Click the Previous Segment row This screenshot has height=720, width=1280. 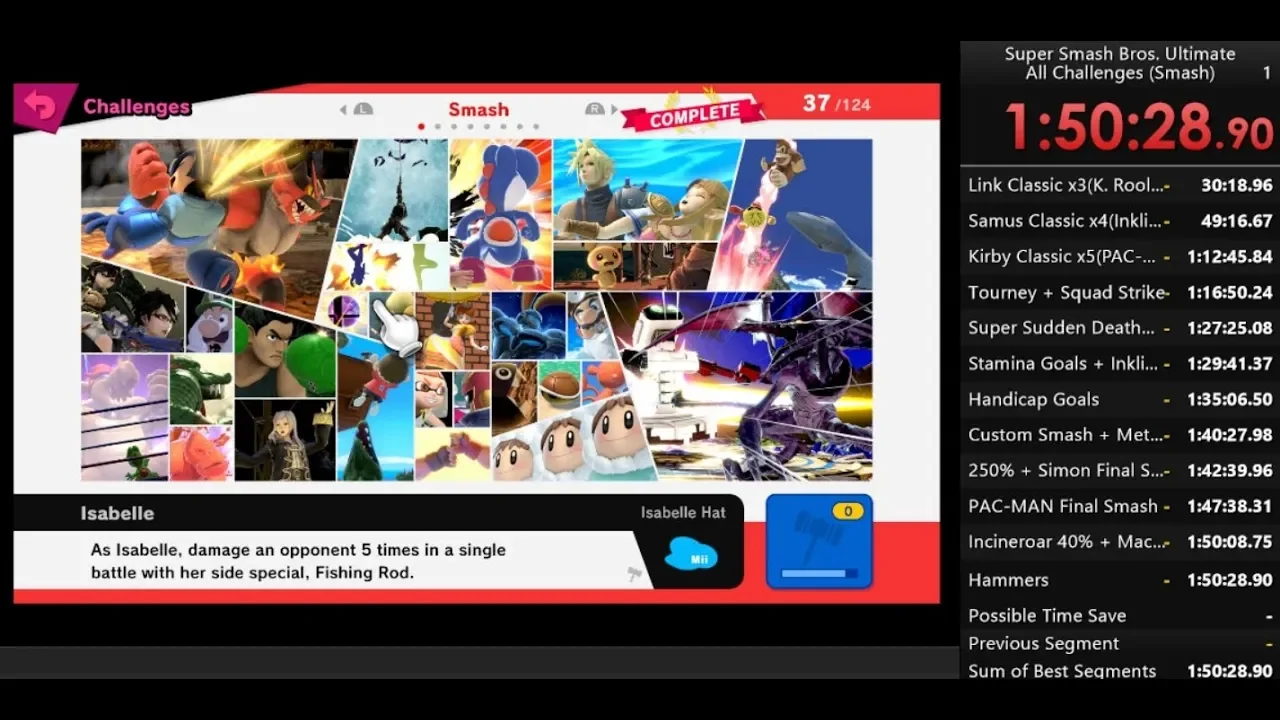coord(1120,643)
